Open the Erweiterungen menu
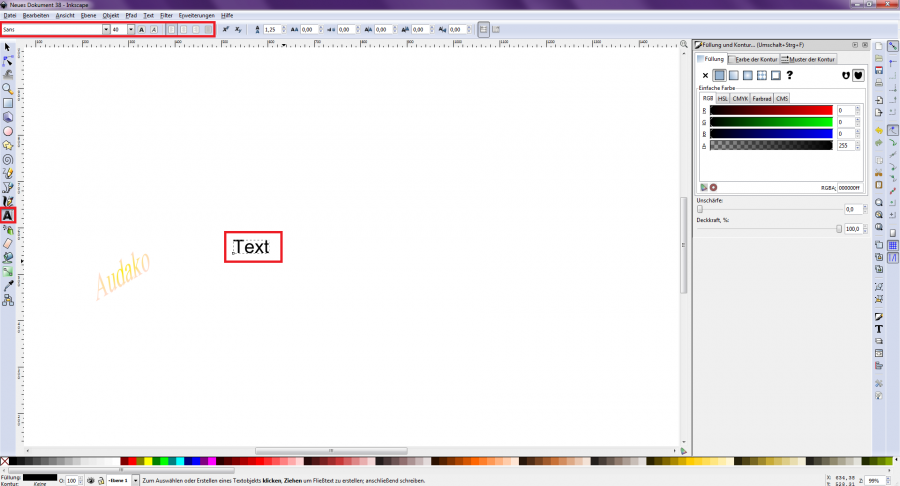The height and width of the screenshot is (486, 900). 196,16
